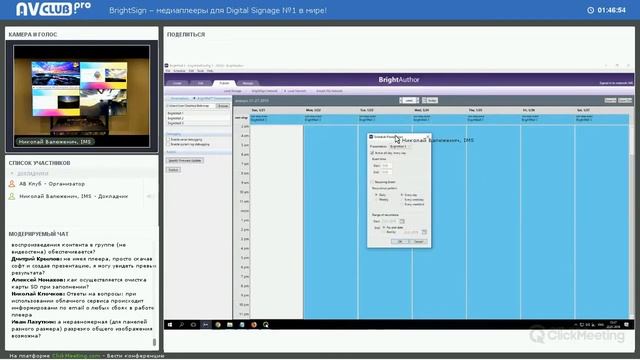Toggle Active all day, every day checkbox
Image resolution: width=640 pixels, height=360 pixels.
[x=372, y=153]
